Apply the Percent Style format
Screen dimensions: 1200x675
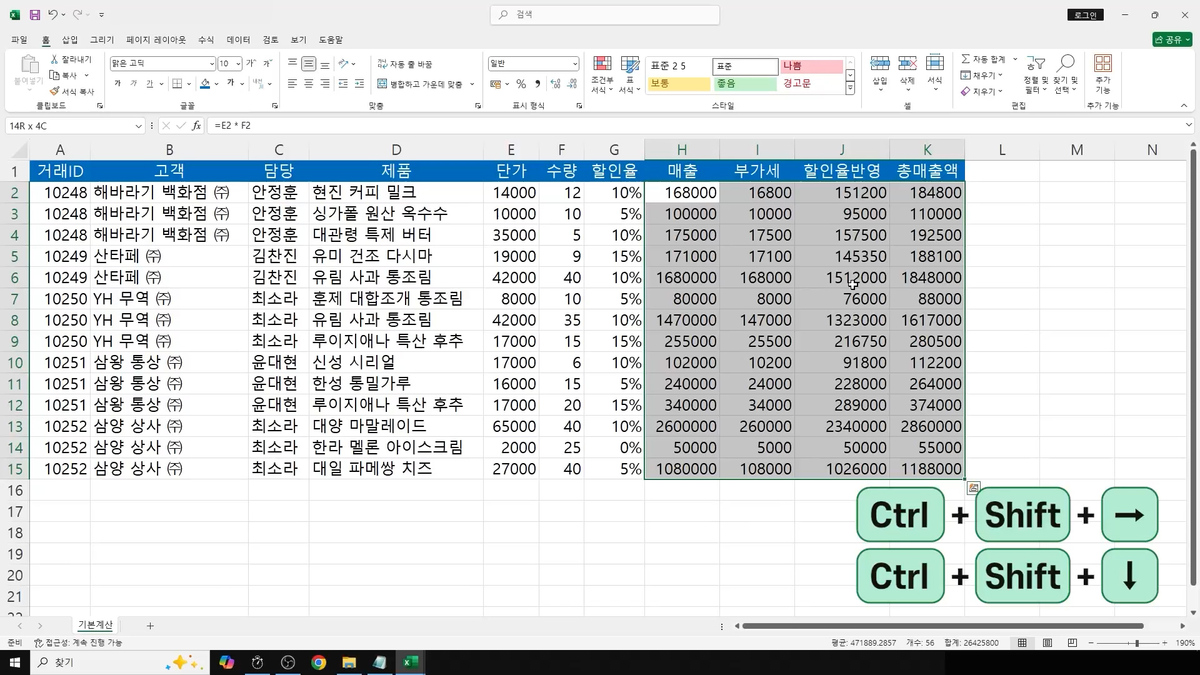[521, 83]
